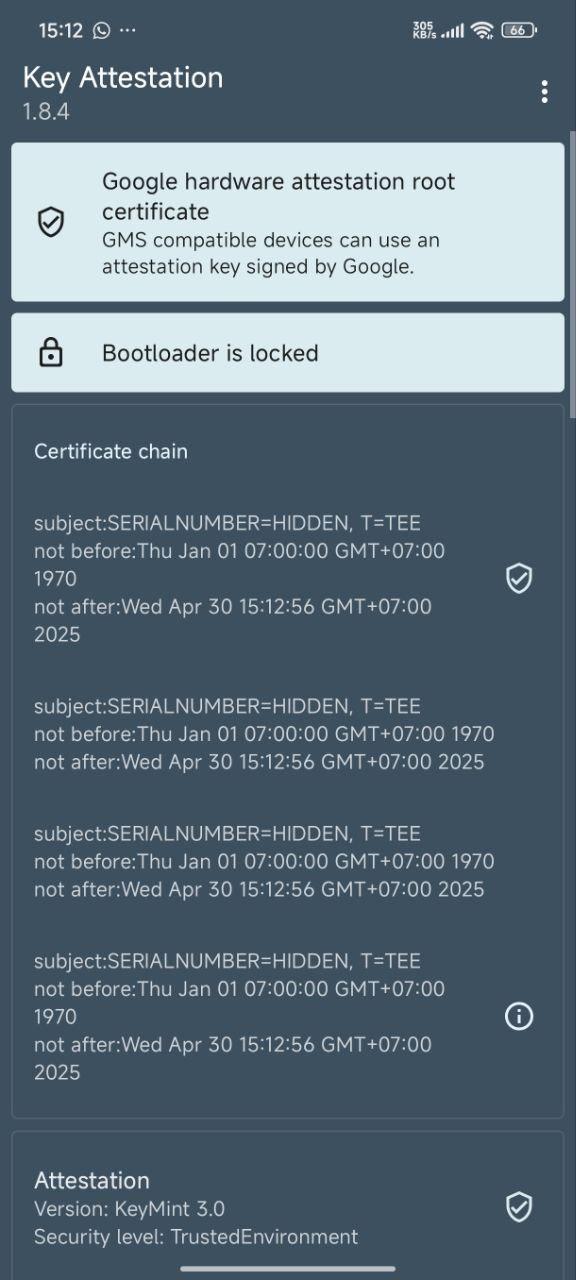Tap the Key Attestation app title
The height and width of the screenshot is (1280, 576).
(123, 77)
